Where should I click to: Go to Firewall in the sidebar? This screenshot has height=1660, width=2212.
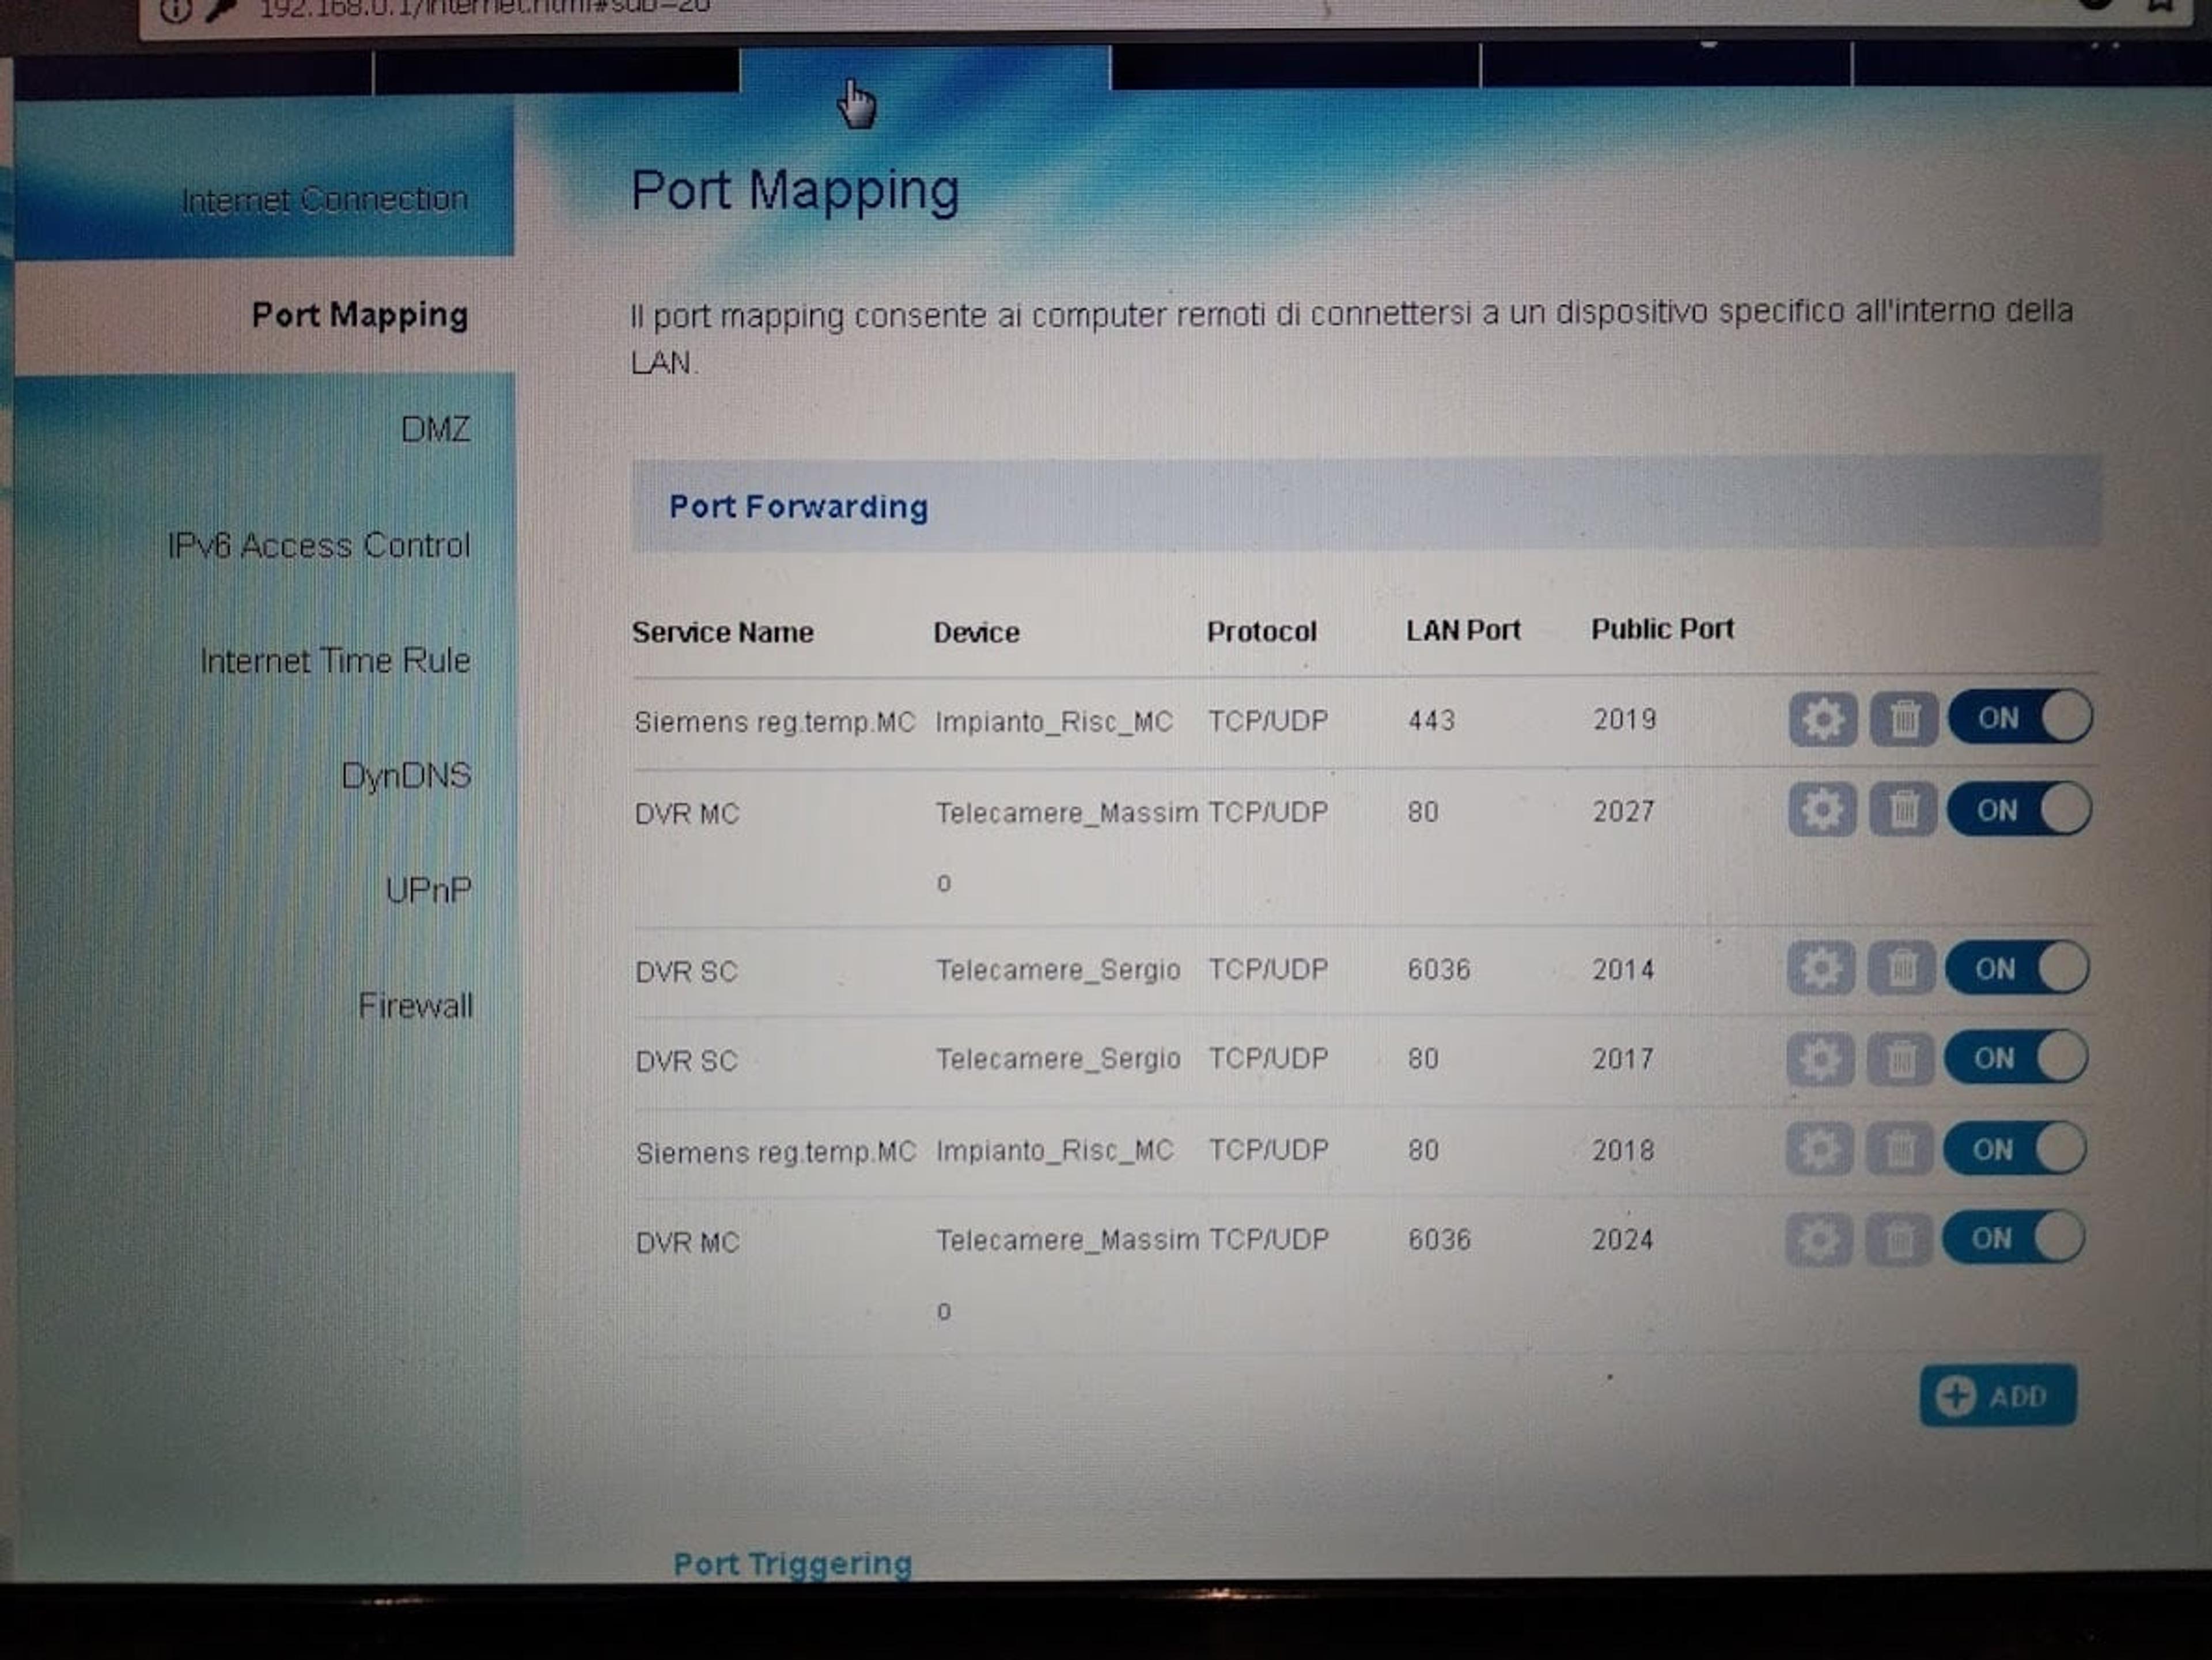click(415, 1005)
